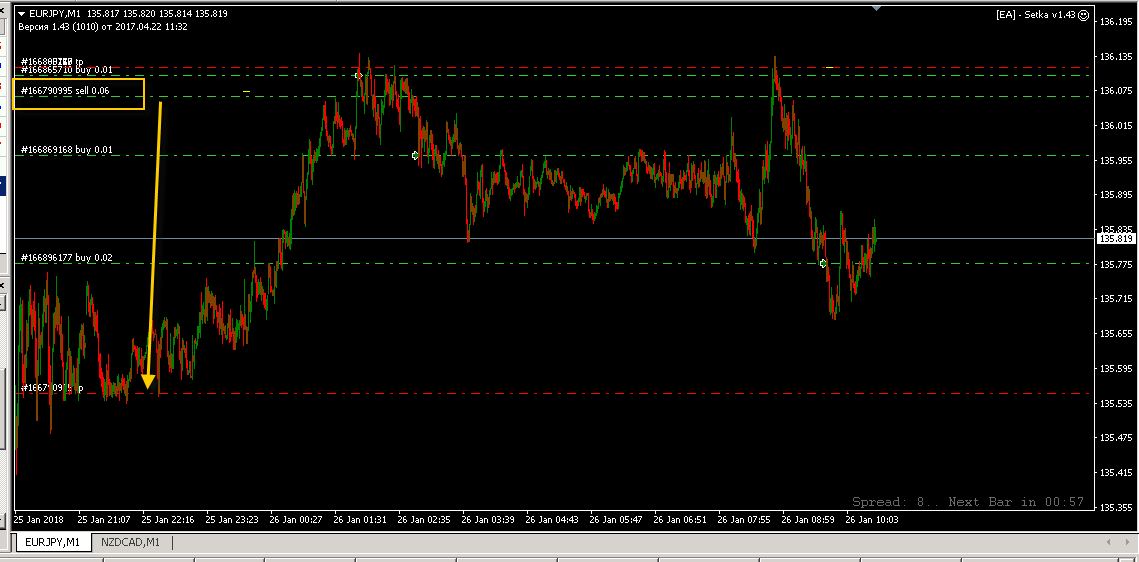Image resolution: width=1139 pixels, height=562 pixels.
Task: Click the 135.955 price scale label
Action: coord(1117,160)
